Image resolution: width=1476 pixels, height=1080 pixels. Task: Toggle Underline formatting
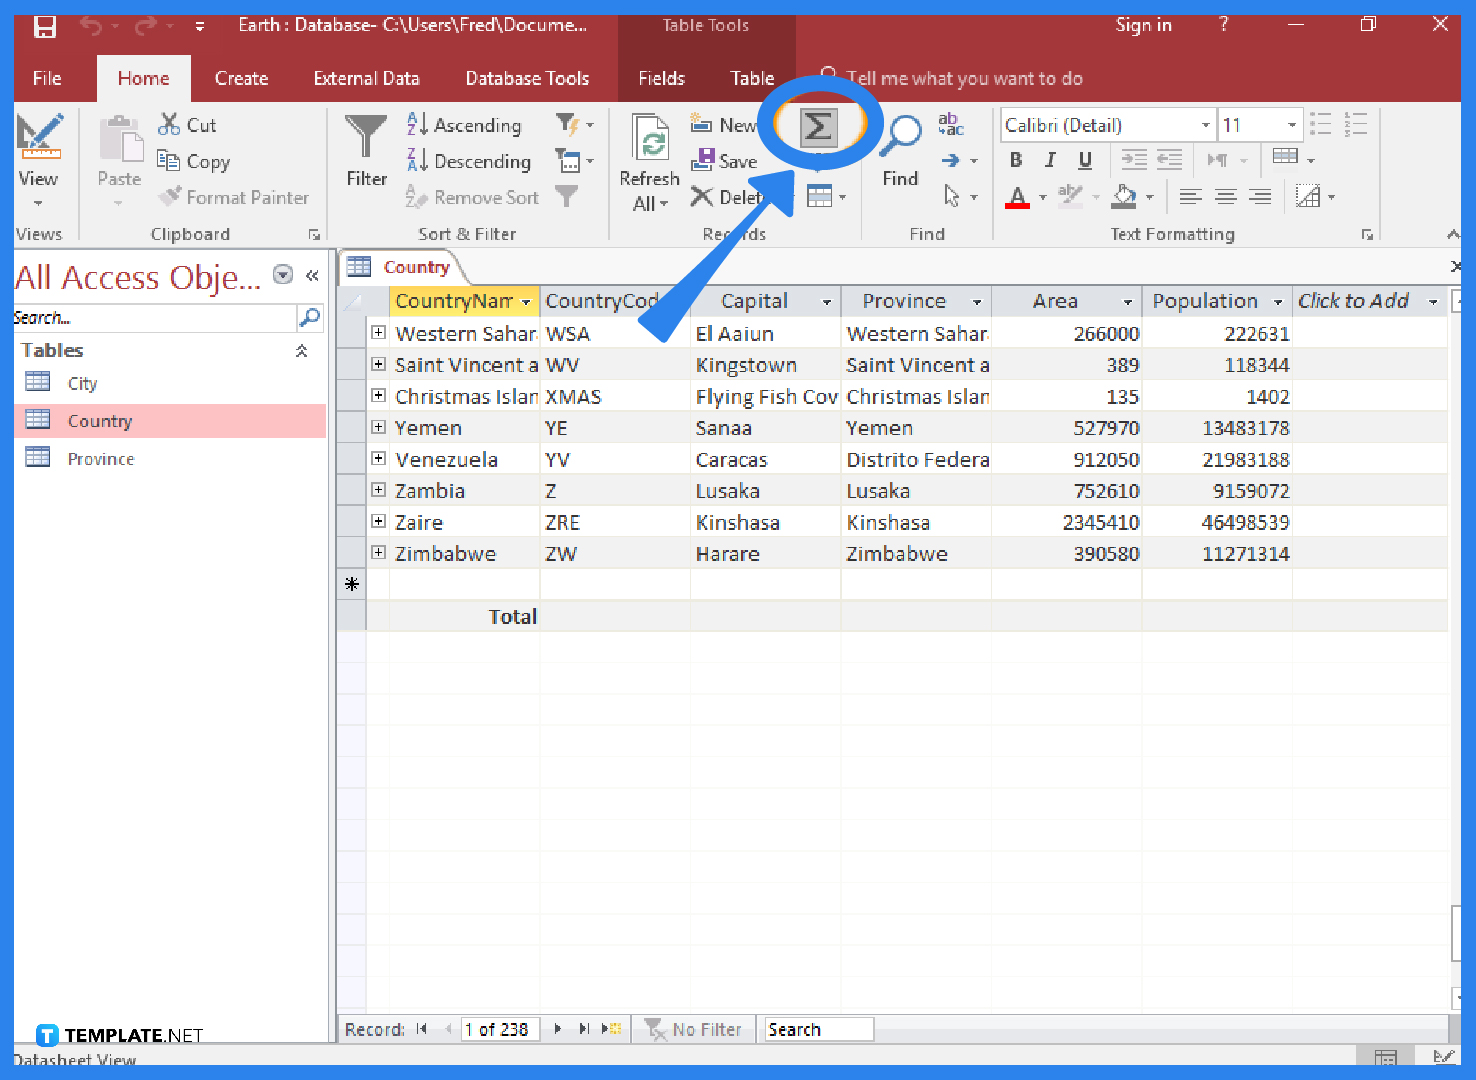coord(1083,159)
